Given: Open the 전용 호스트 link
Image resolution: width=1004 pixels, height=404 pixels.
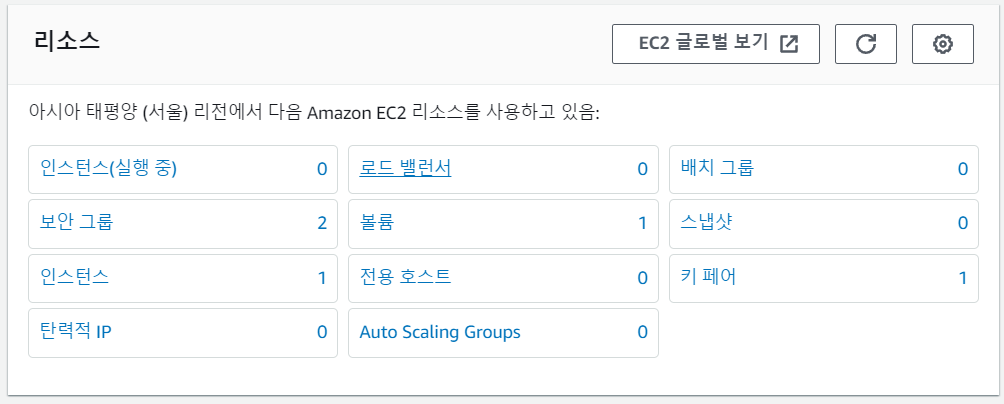Looking at the screenshot, I should click(x=405, y=277).
